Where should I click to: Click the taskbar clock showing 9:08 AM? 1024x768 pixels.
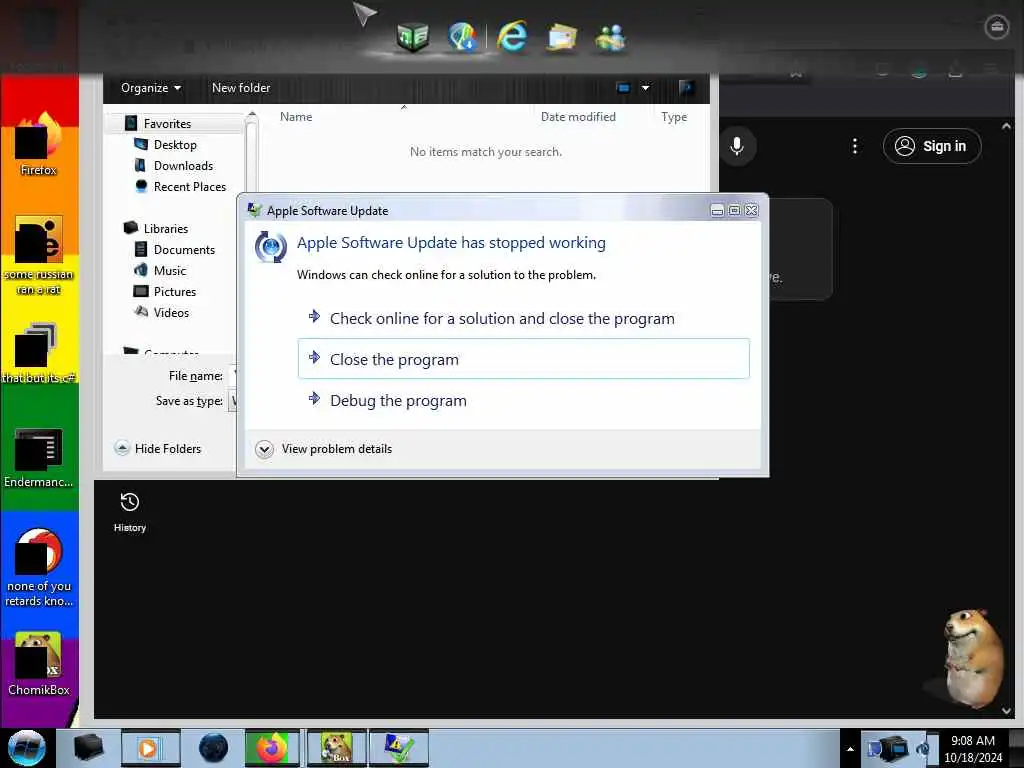click(x=973, y=748)
